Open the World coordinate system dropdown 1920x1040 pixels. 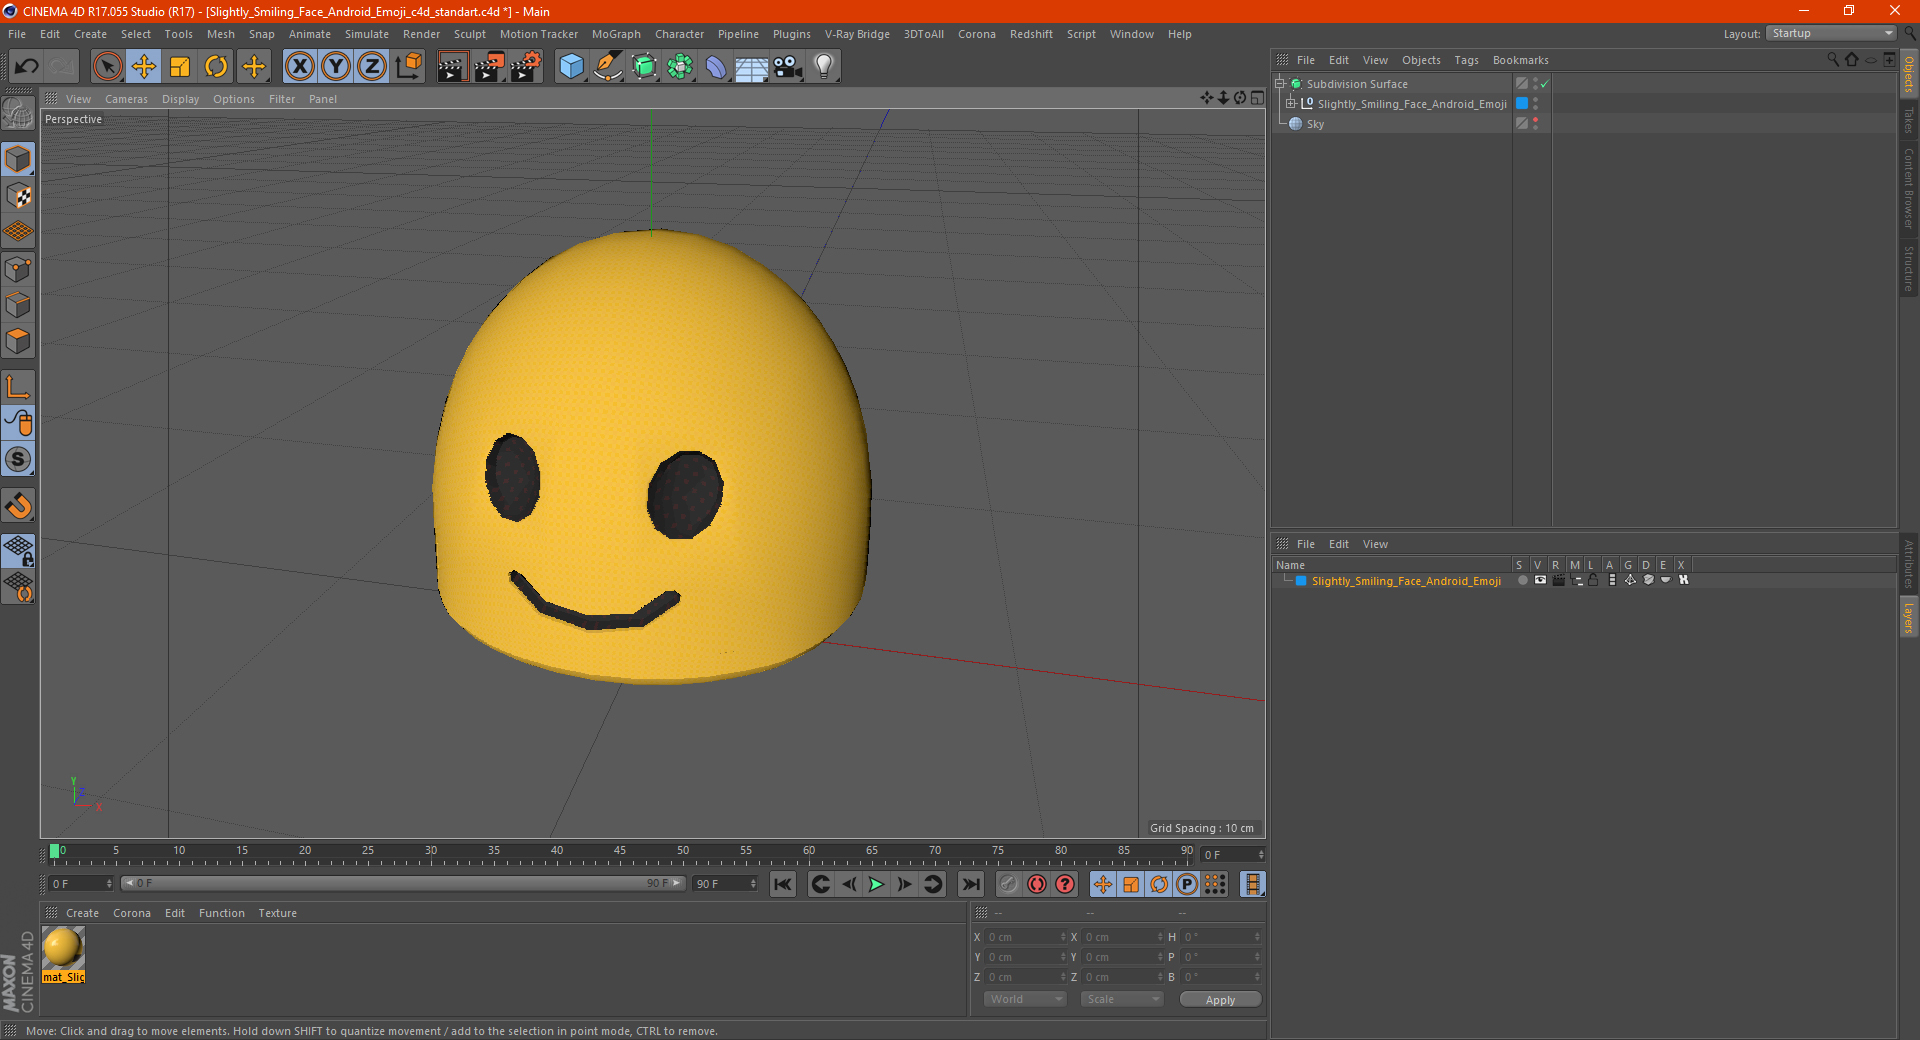click(x=1025, y=999)
